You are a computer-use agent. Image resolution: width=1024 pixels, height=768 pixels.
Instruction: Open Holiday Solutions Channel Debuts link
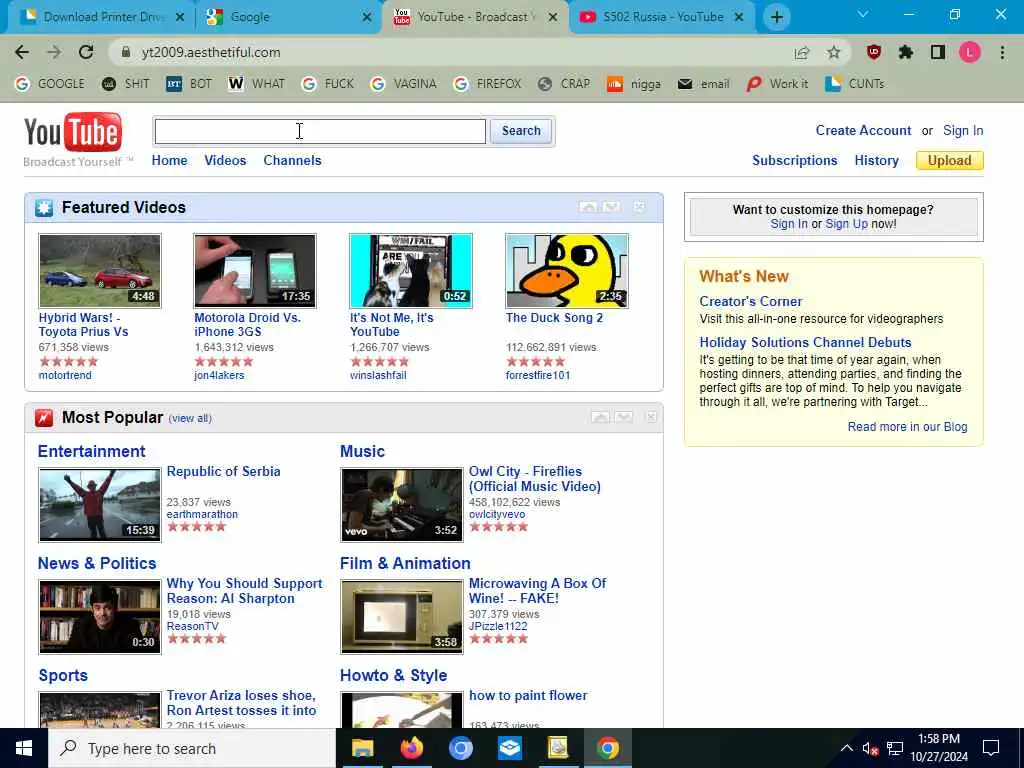point(805,342)
